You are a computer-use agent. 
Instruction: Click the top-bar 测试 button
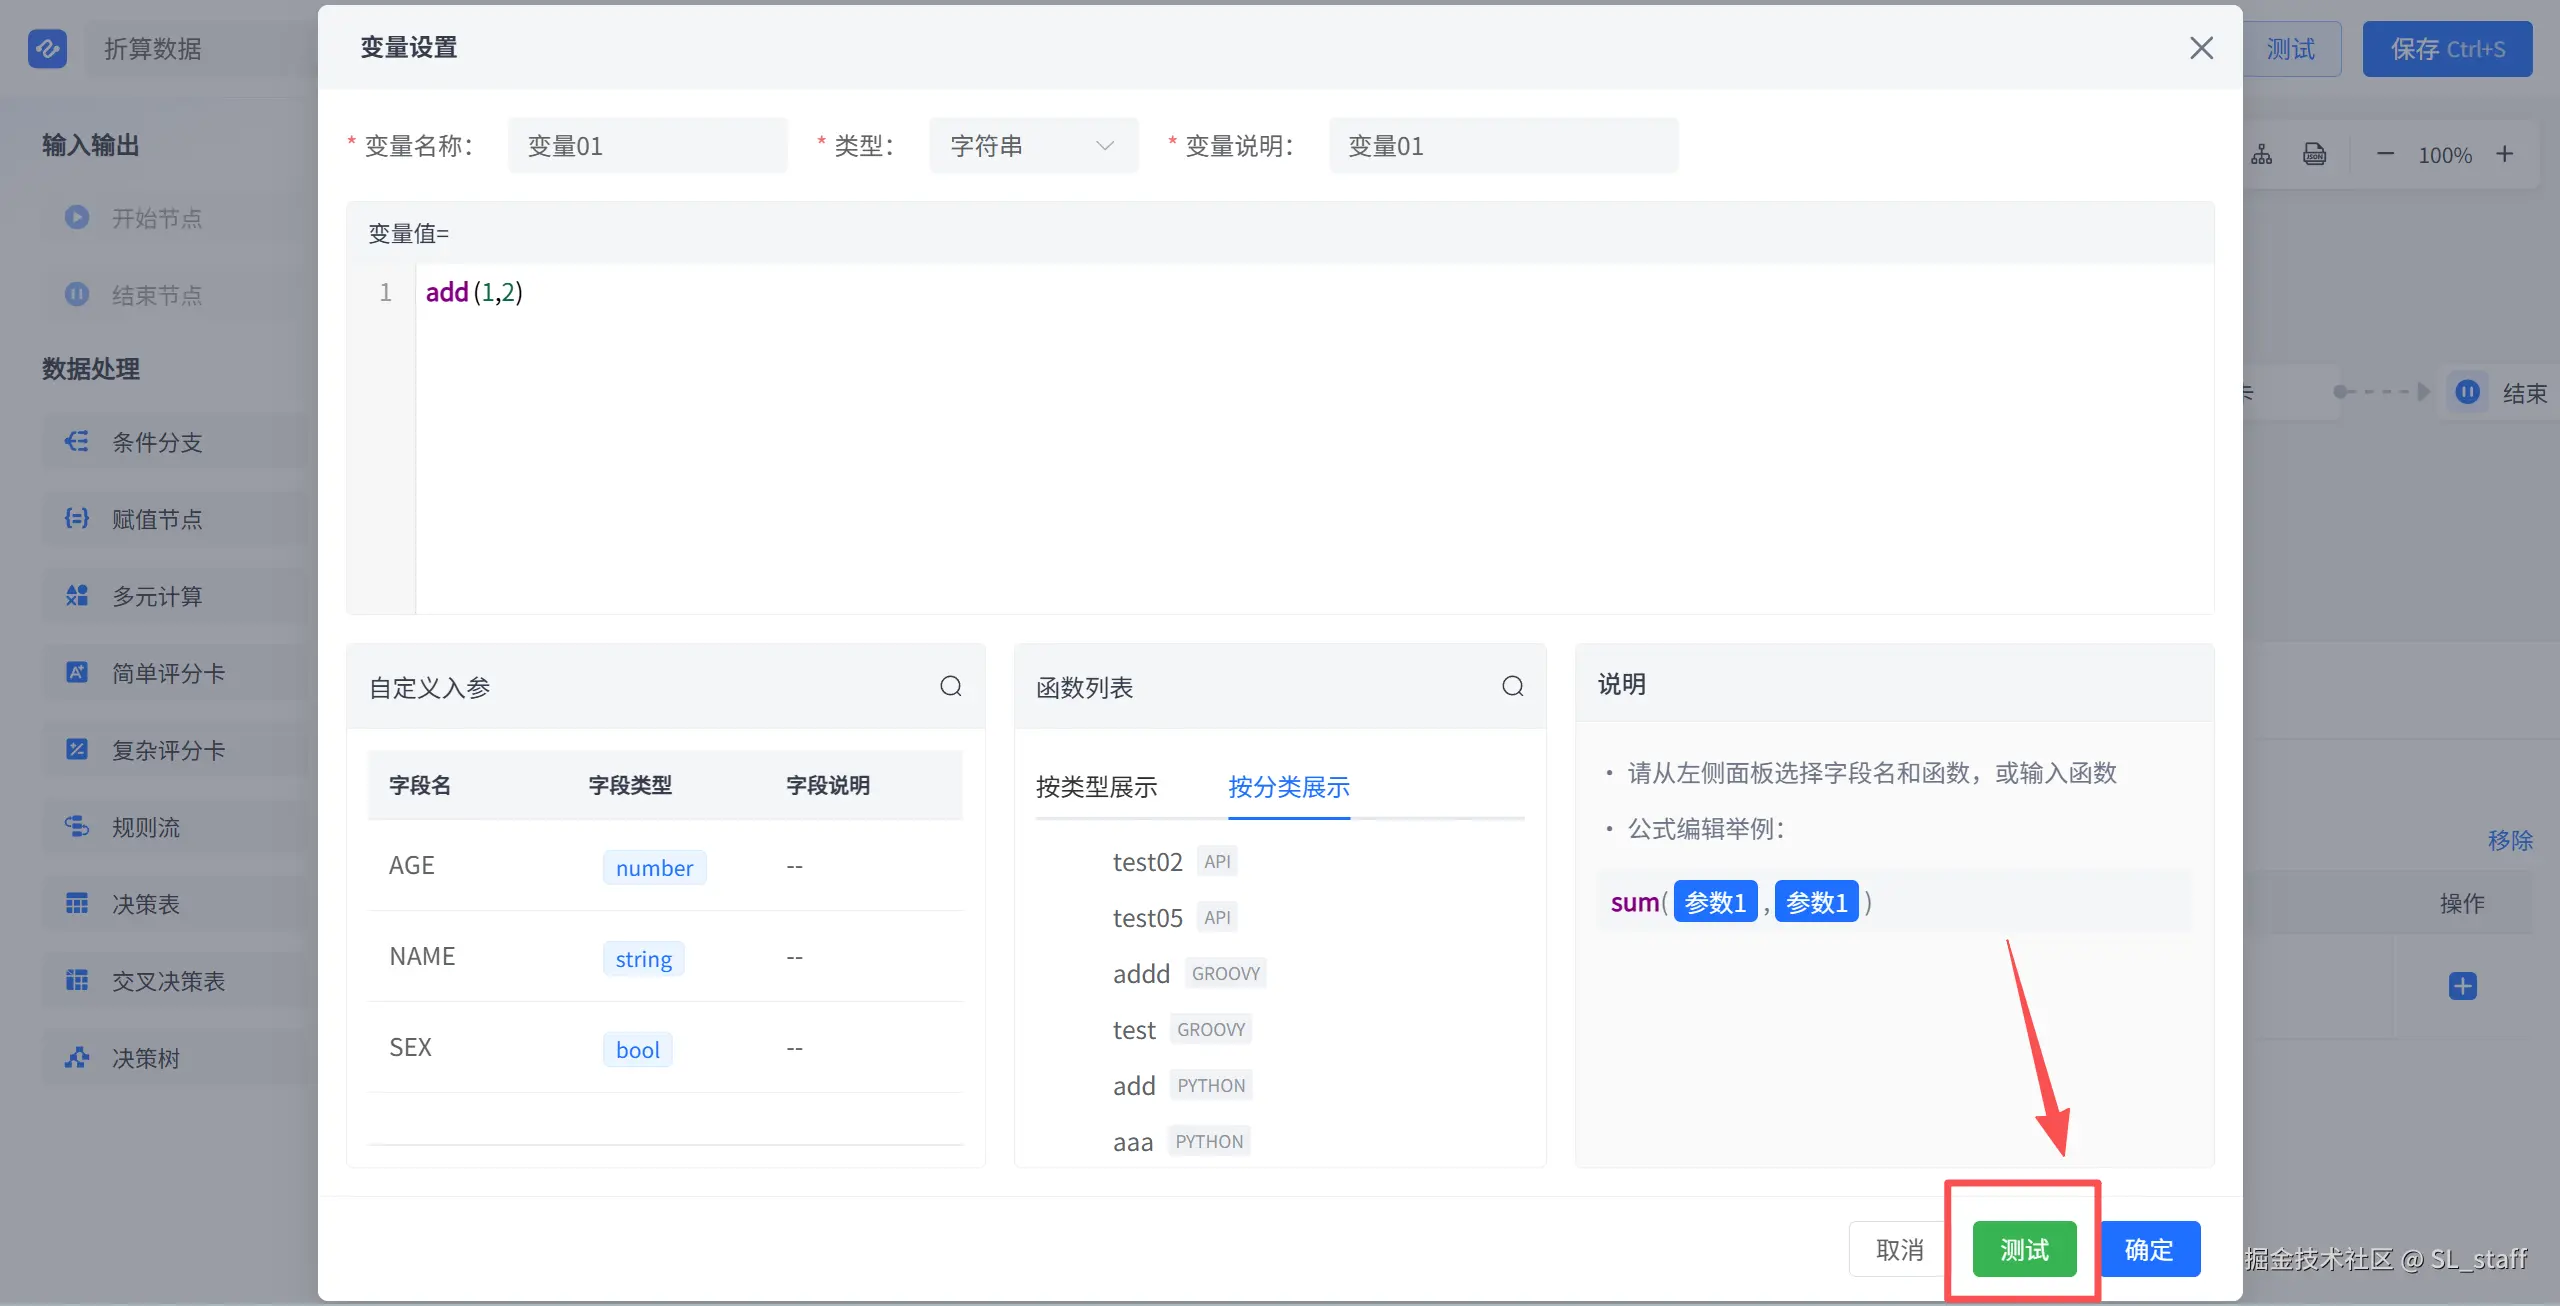[x=2289, y=49]
